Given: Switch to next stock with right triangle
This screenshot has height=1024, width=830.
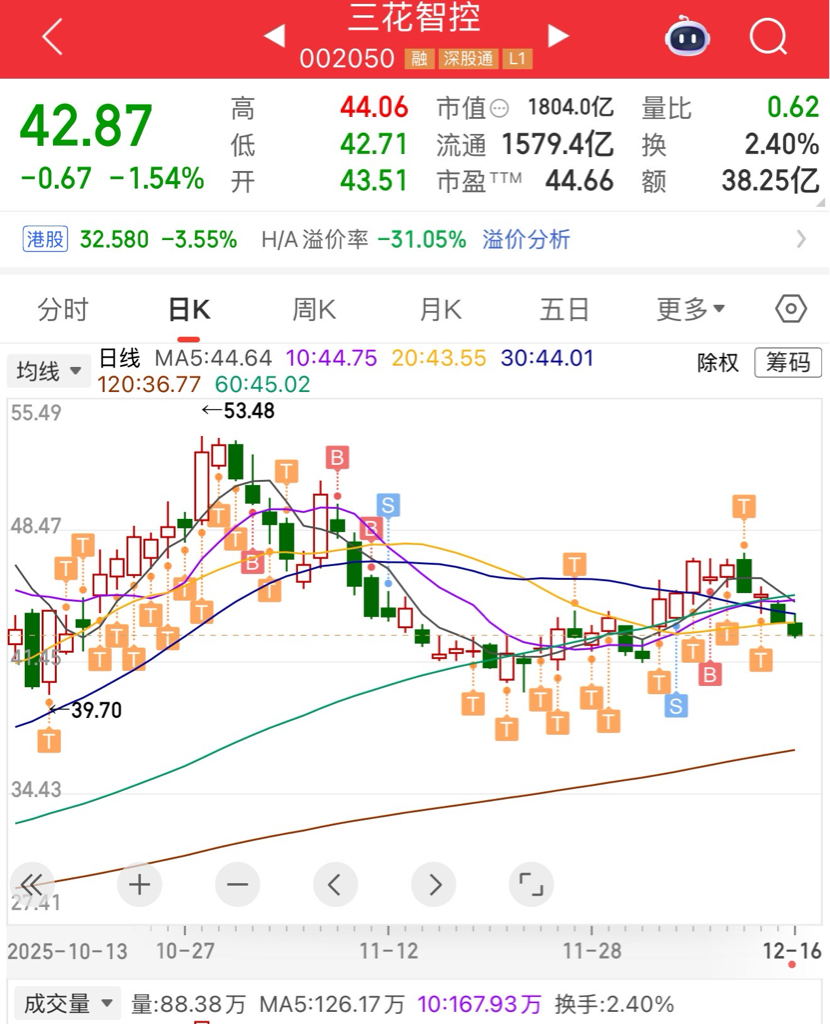Looking at the screenshot, I should 557,35.
